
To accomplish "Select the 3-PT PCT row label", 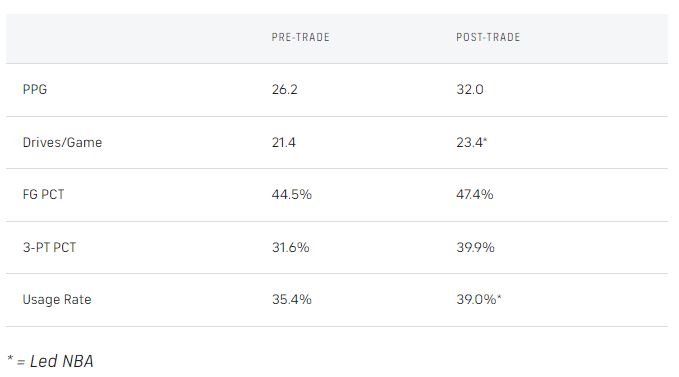I will click(x=49, y=247).
